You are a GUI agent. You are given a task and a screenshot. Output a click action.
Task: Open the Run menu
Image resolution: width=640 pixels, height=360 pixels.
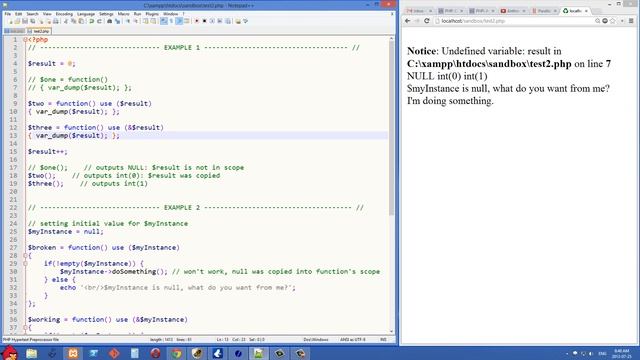coord(137,14)
